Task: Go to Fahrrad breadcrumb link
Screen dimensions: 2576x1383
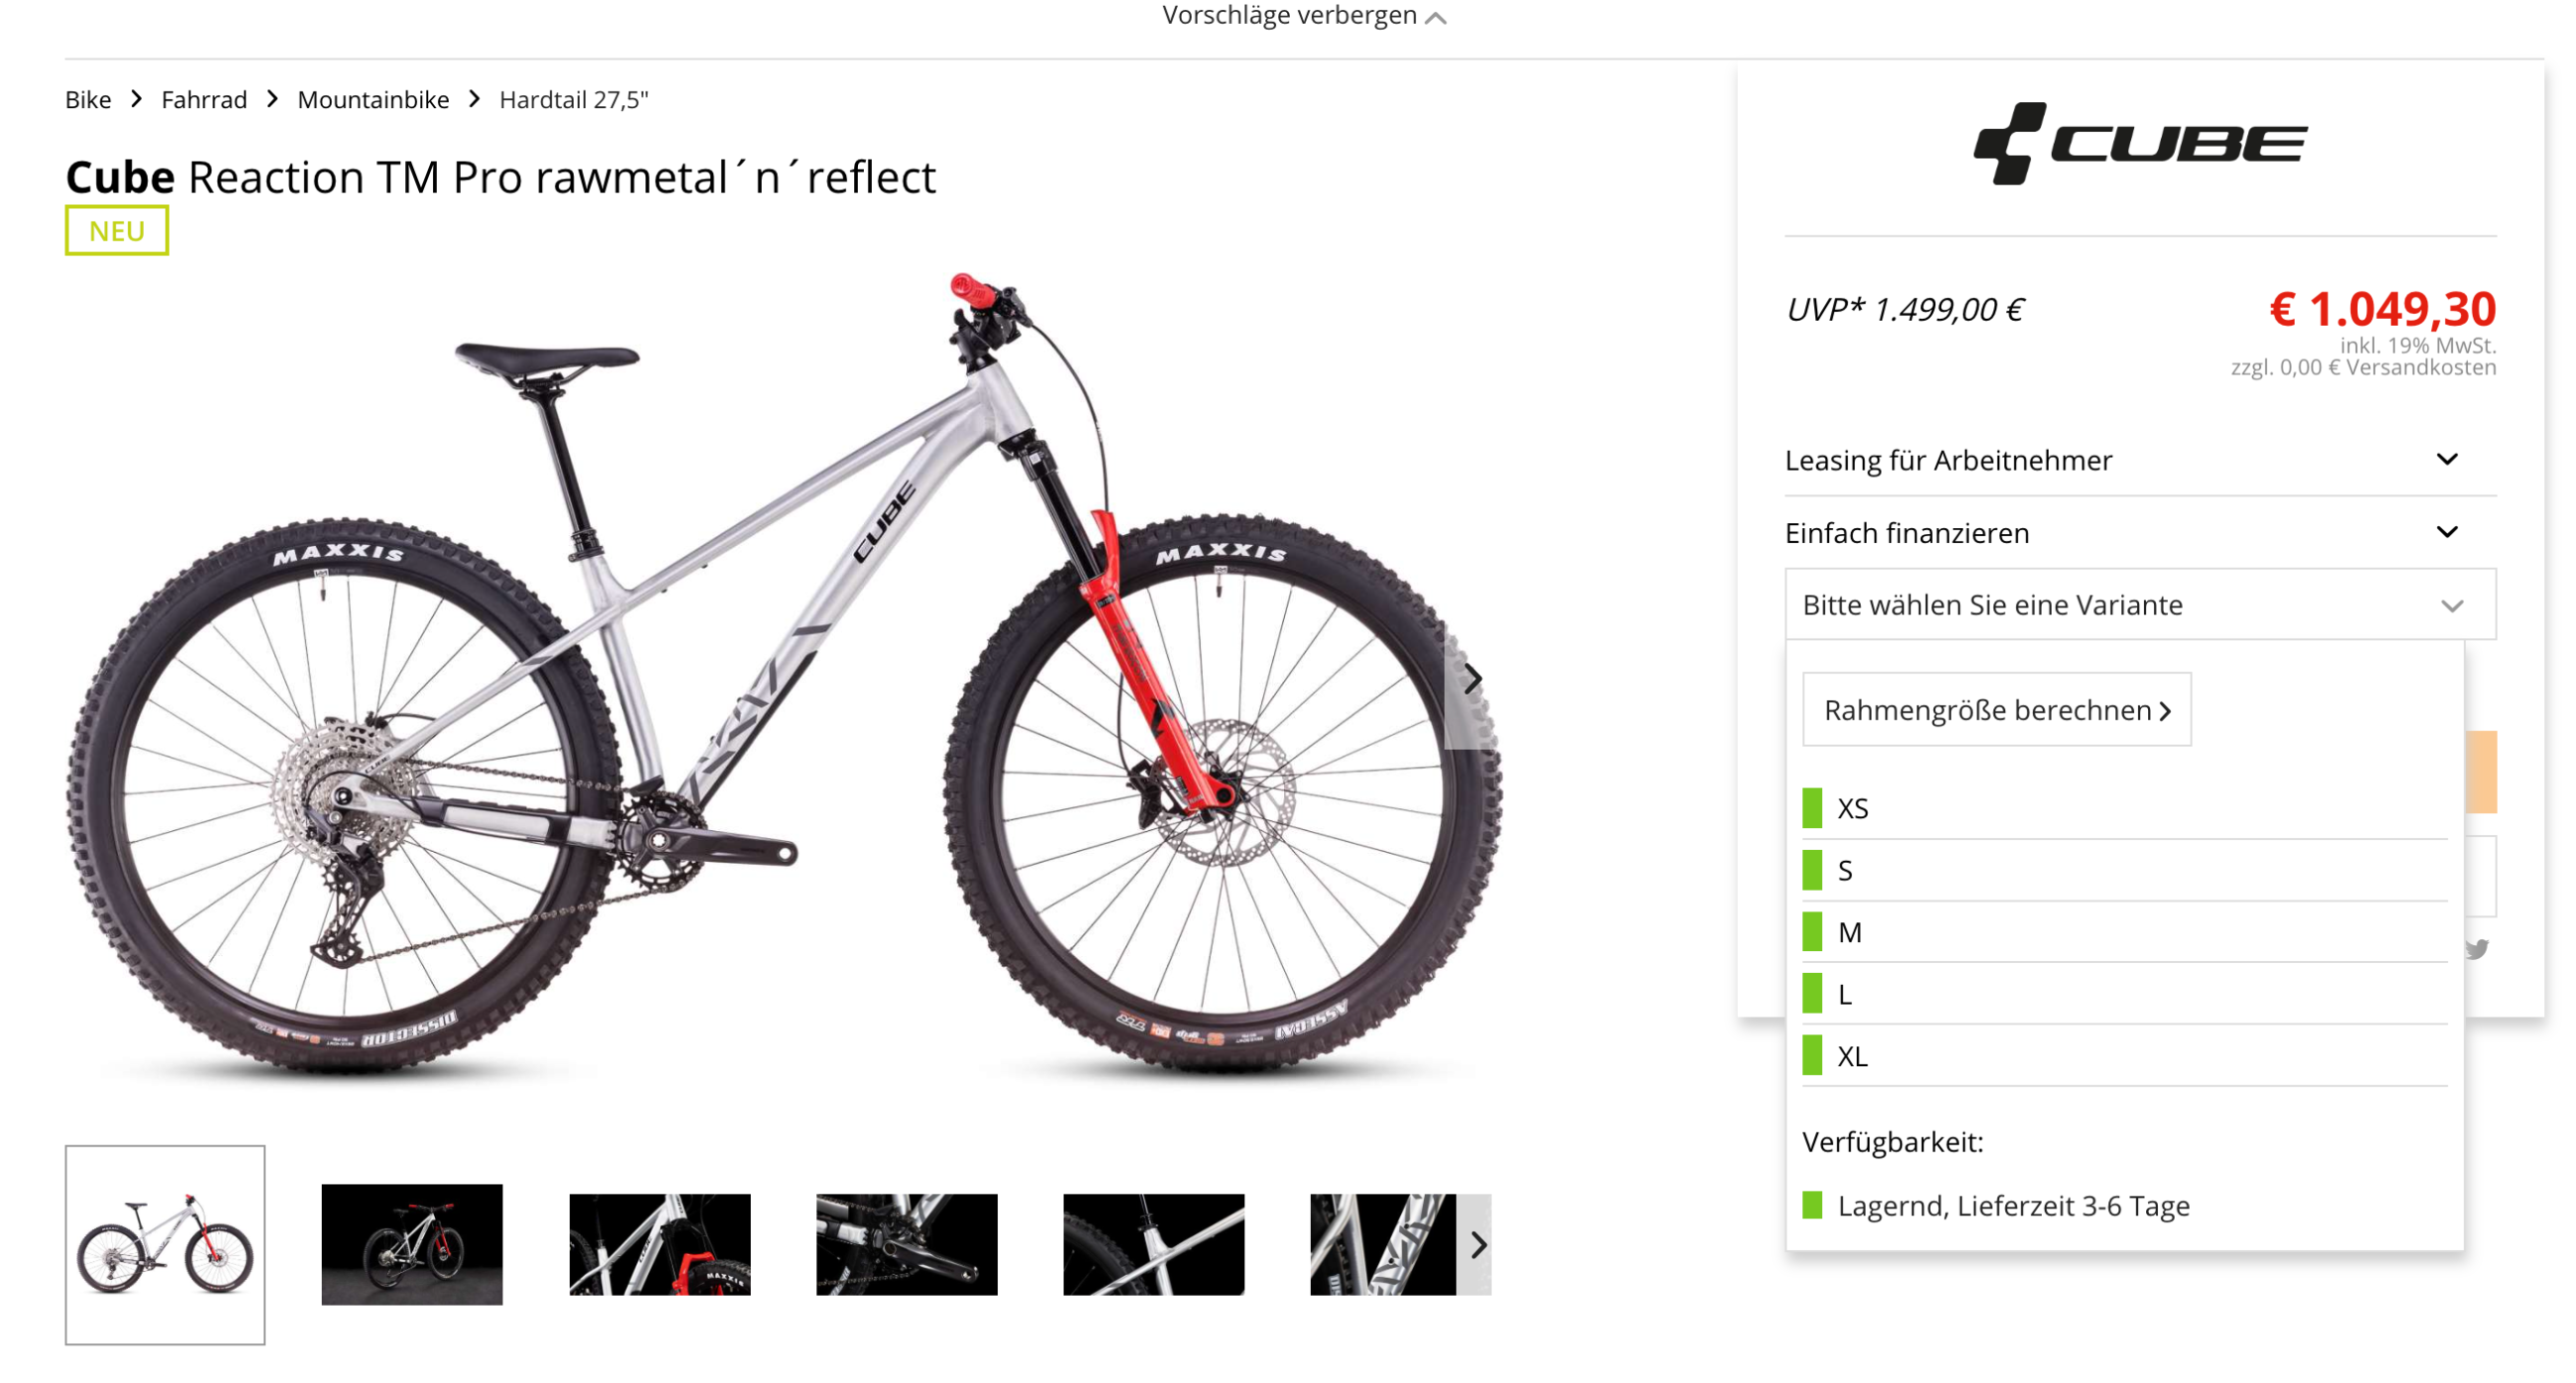Action: [204, 100]
